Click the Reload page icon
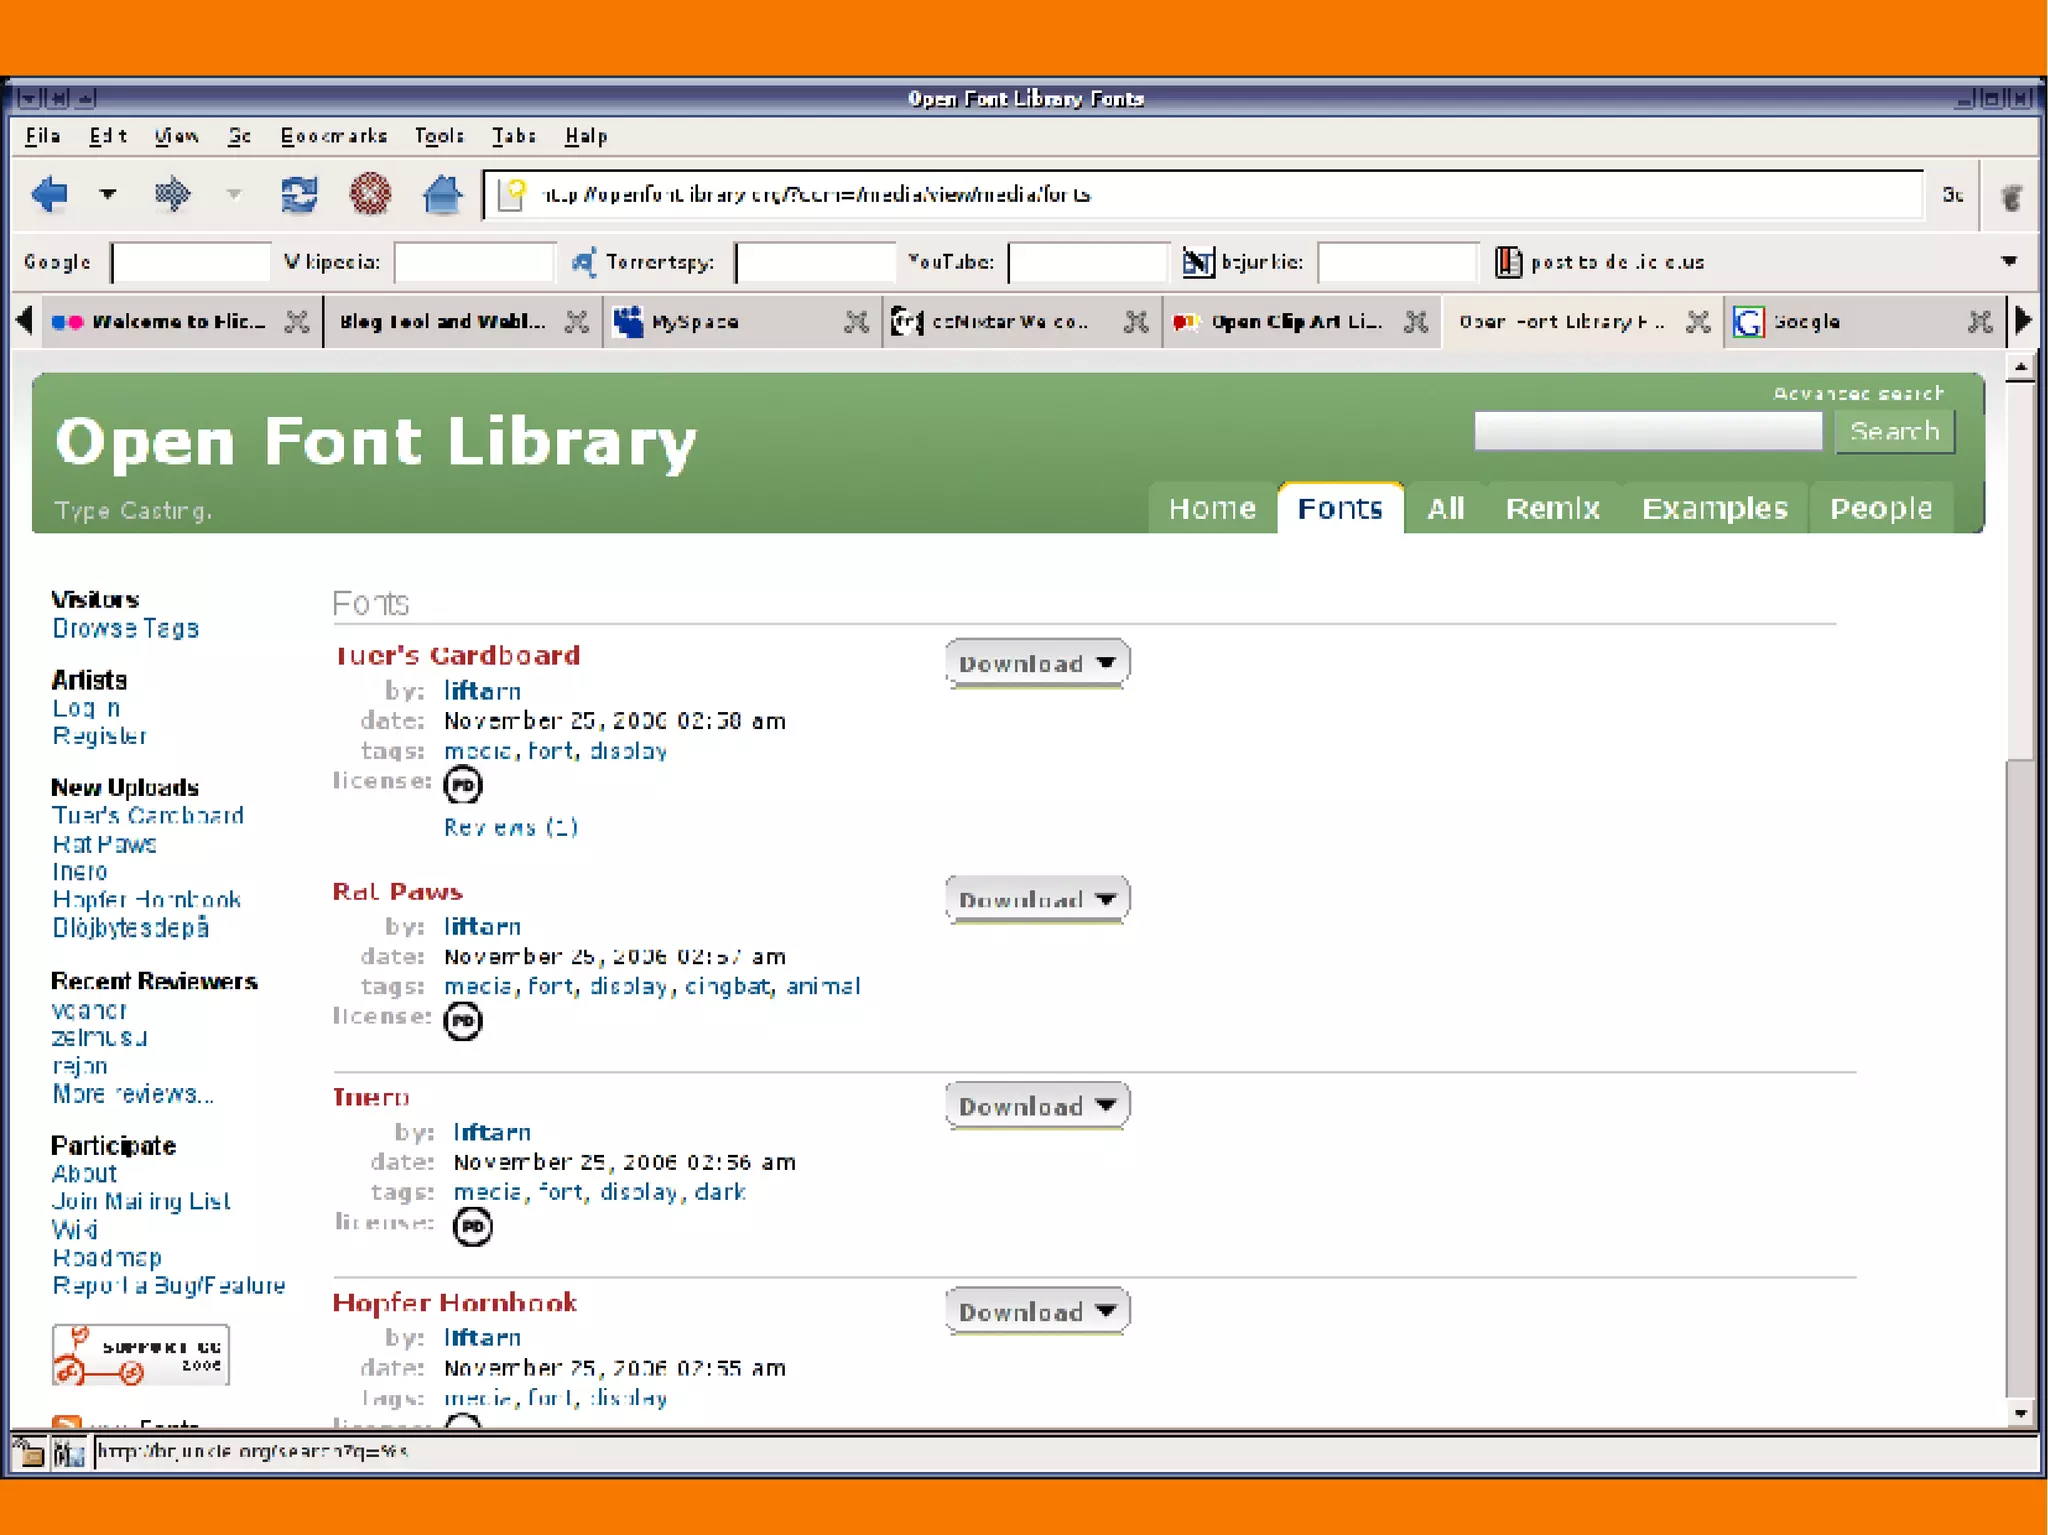The image size is (2048, 1535). click(x=298, y=193)
